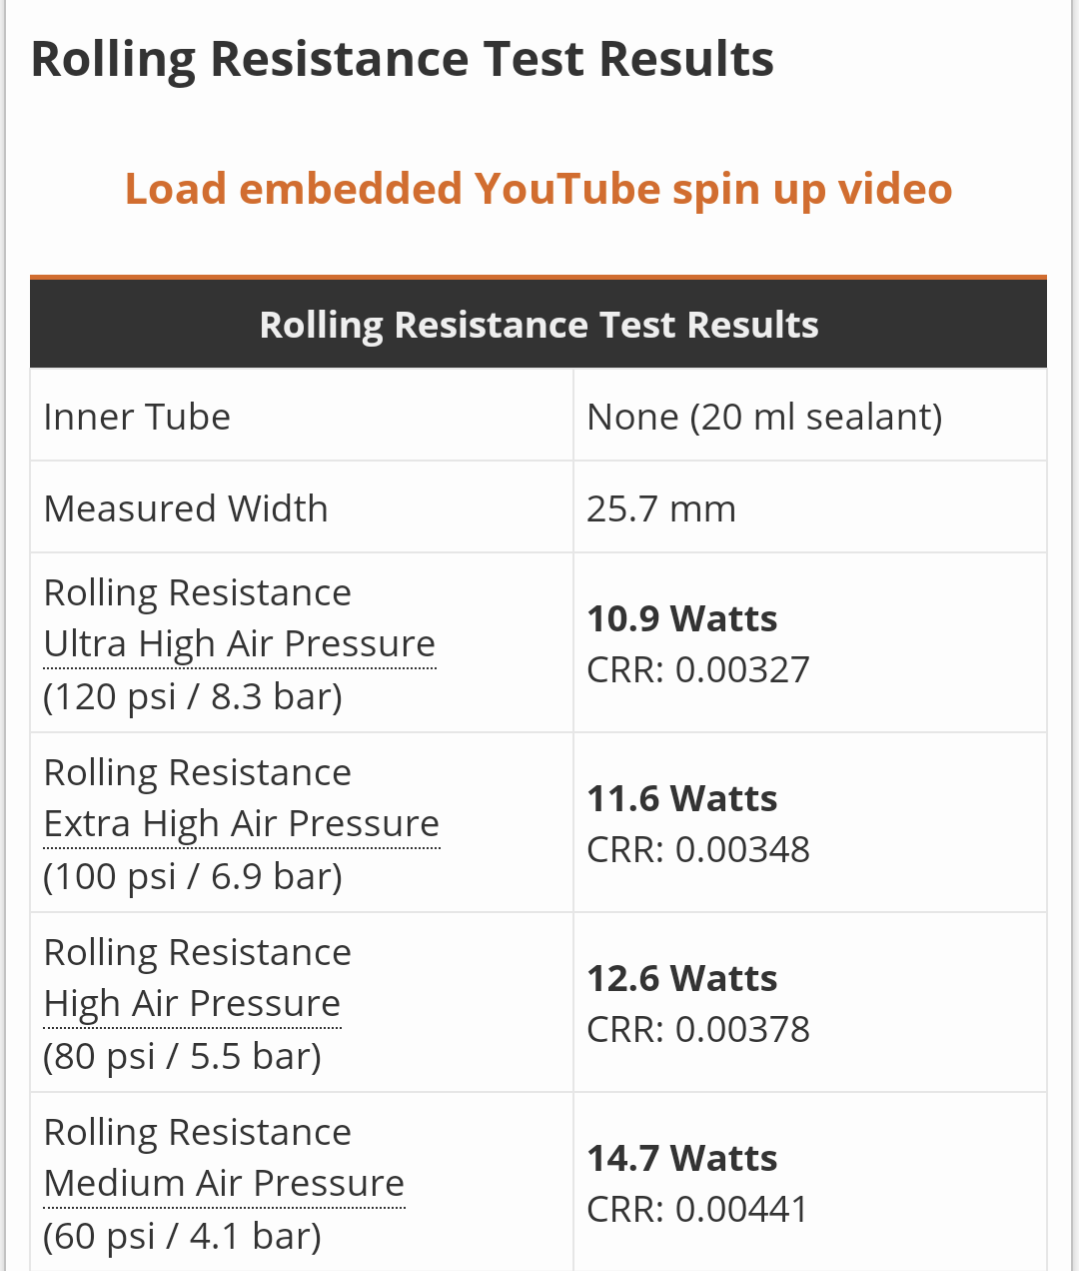Select the CRR: 0.00327 value

[x=698, y=669]
